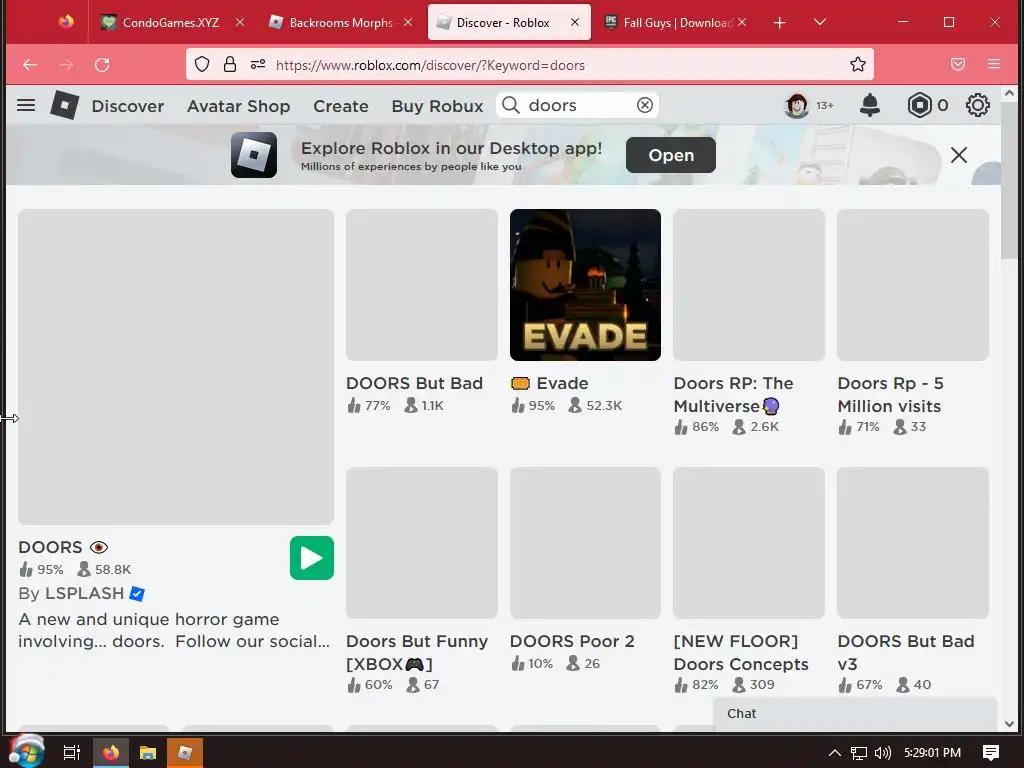
Task: Open the large DOORS game thumbnail
Action: click(176, 366)
